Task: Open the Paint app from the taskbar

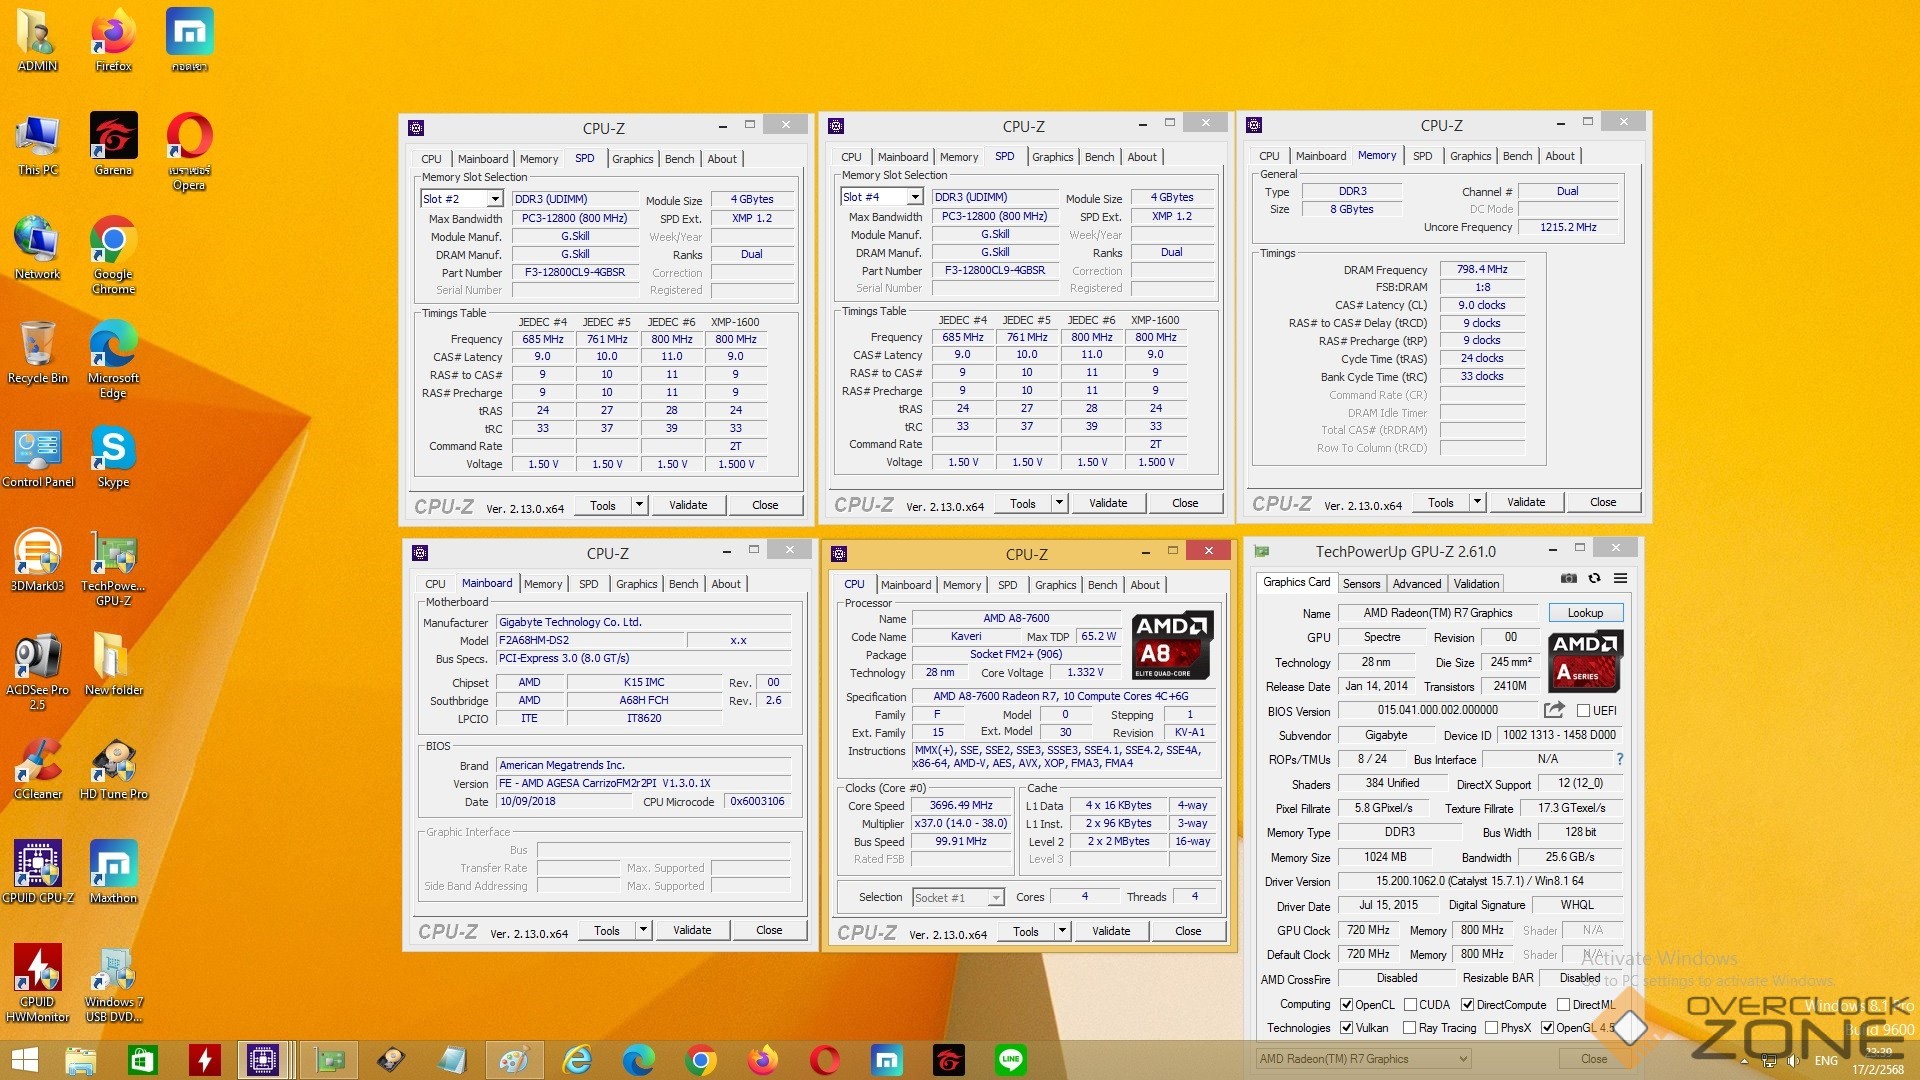Action: 514,1060
